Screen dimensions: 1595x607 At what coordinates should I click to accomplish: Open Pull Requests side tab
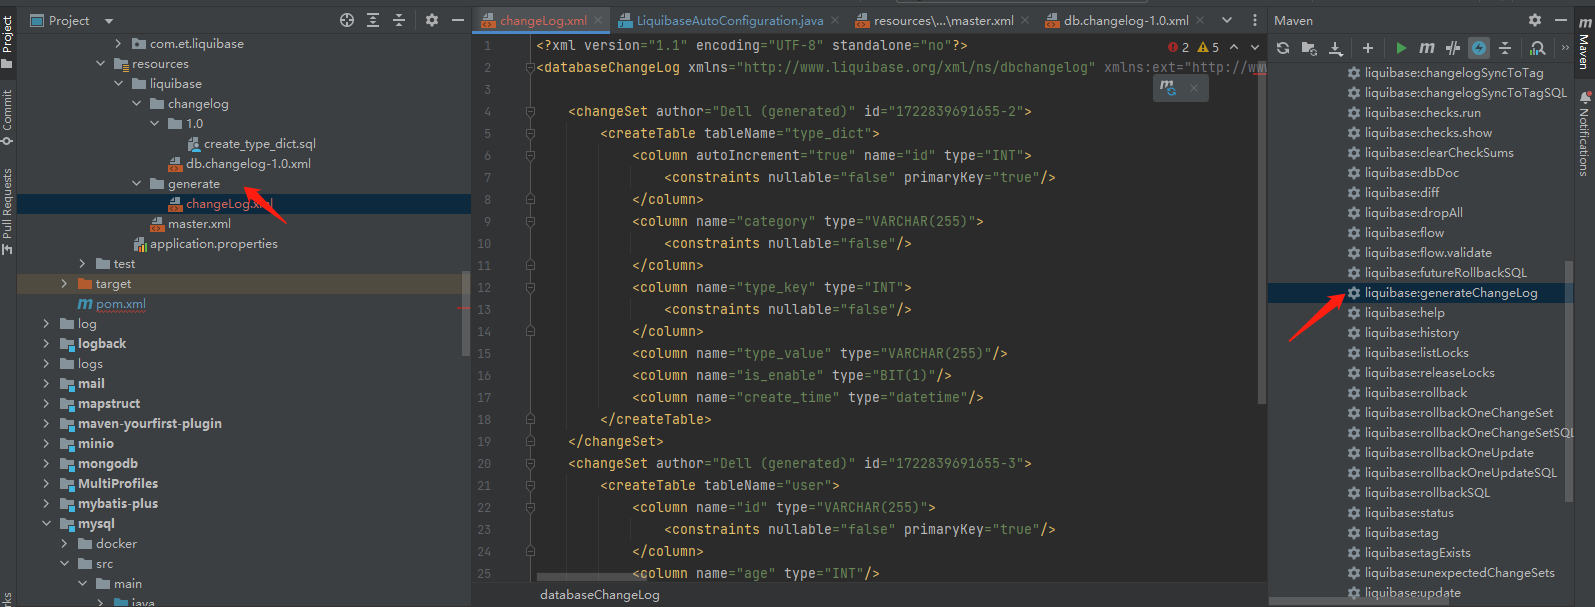click(x=7, y=211)
